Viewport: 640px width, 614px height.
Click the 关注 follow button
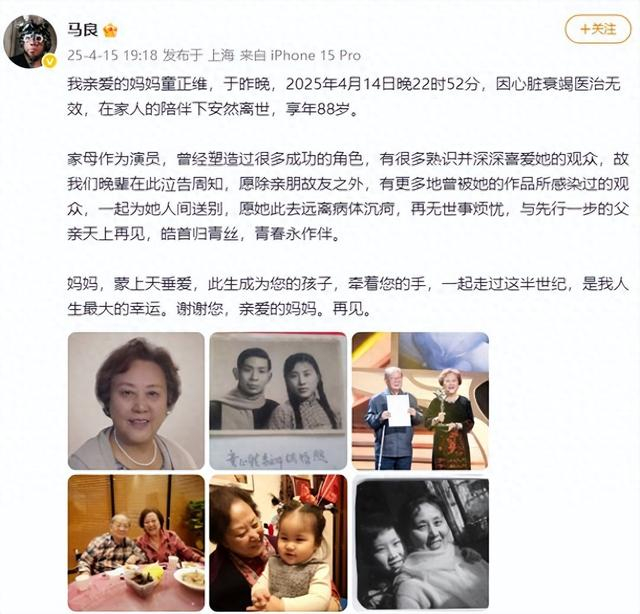point(598,29)
